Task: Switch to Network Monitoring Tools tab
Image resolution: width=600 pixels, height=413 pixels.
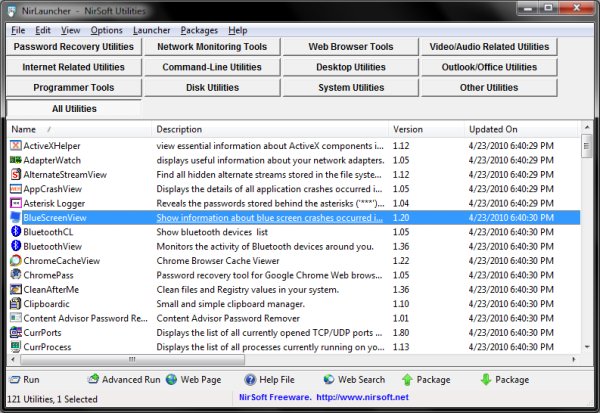Action: click(212, 47)
